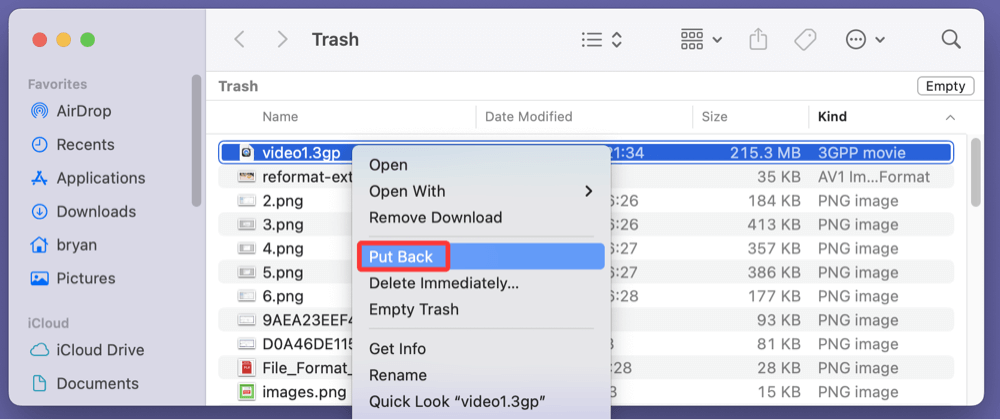Click the AV1 Im...Format kind cell
The width and height of the screenshot is (1000, 420).
(874, 177)
